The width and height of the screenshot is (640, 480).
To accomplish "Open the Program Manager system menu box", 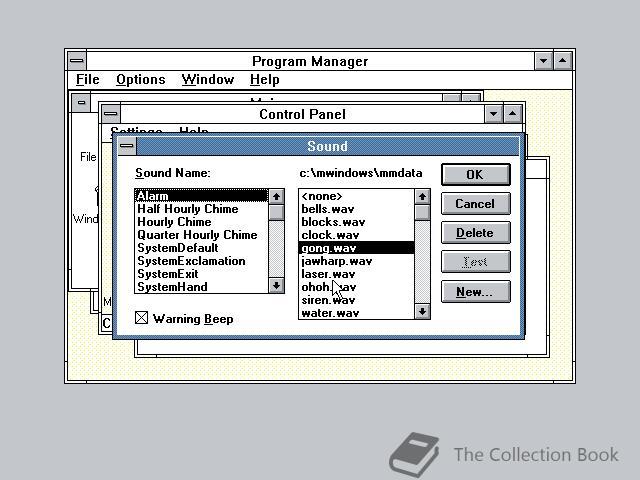I will click(x=77, y=61).
